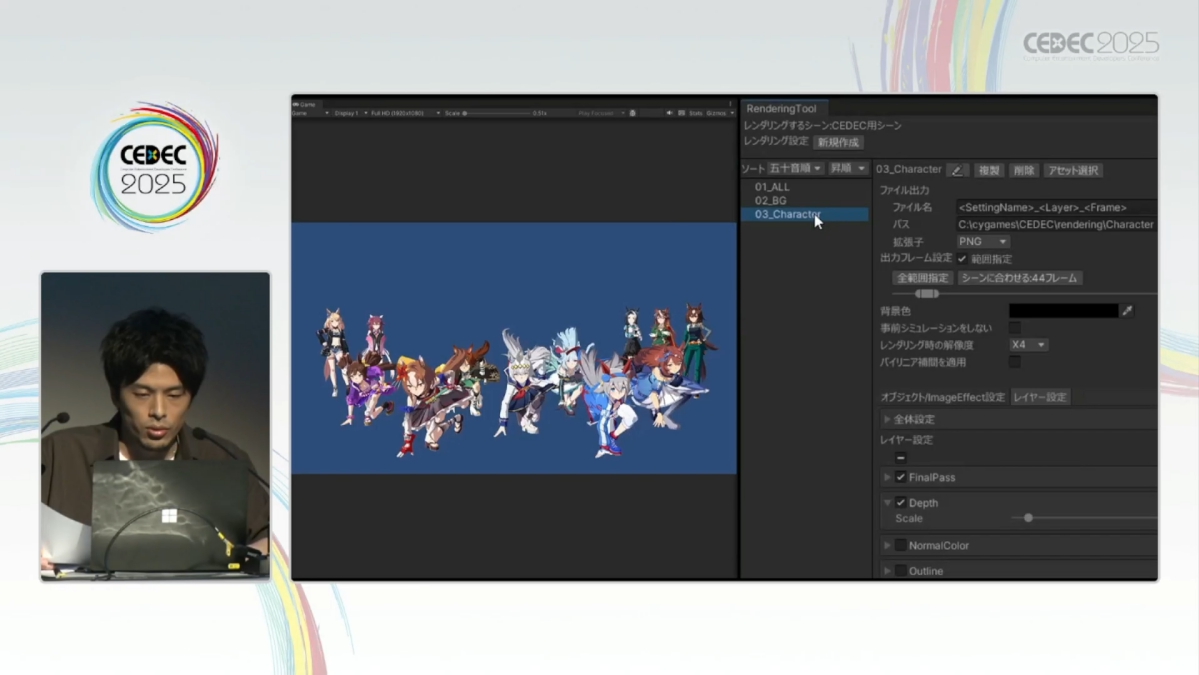Open the Play Focused dropdown
The width and height of the screenshot is (1199, 675).
tap(601, 113)
